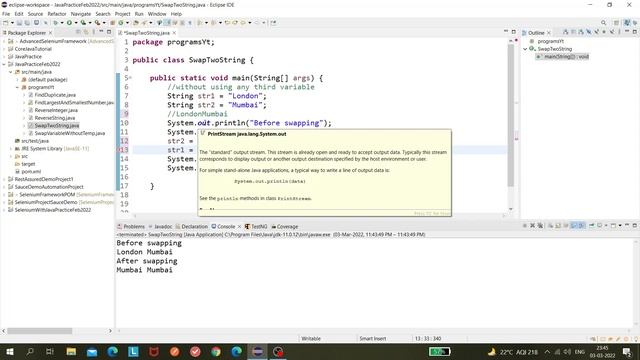
Task: Collapse src/main/java folder
Action: tap(11, 72)
